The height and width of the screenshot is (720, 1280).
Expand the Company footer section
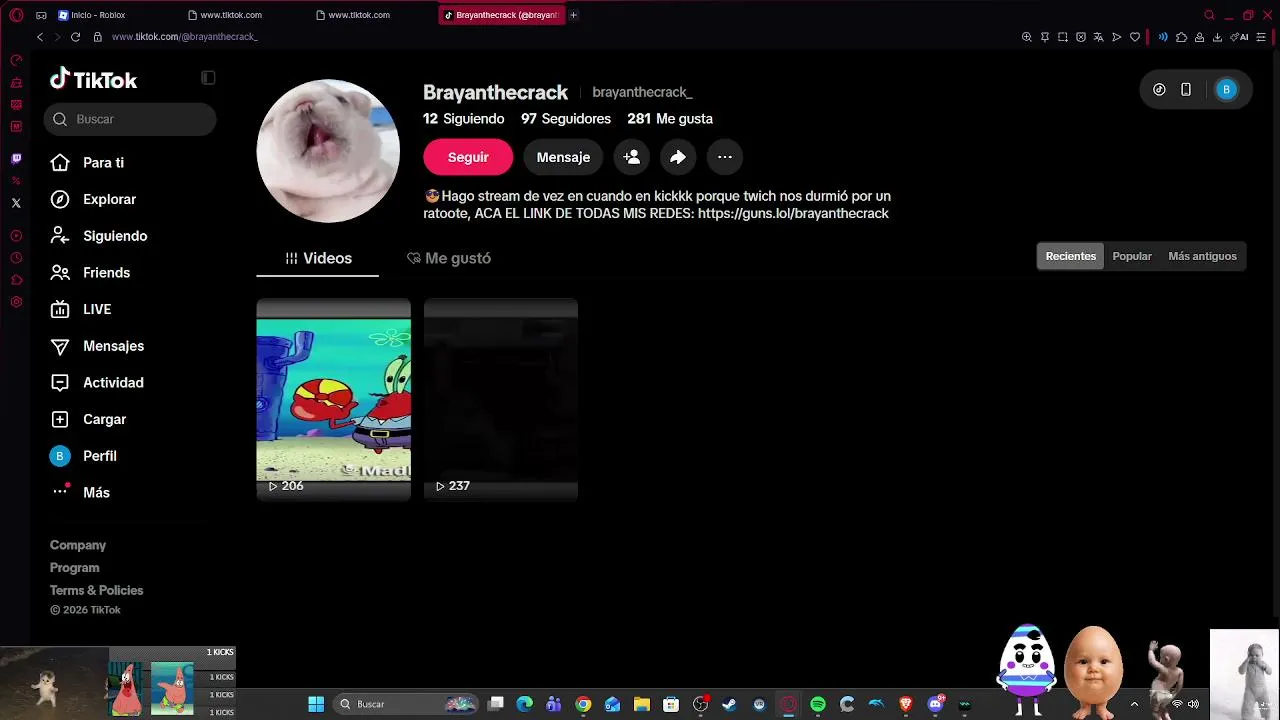pos(78,545)
